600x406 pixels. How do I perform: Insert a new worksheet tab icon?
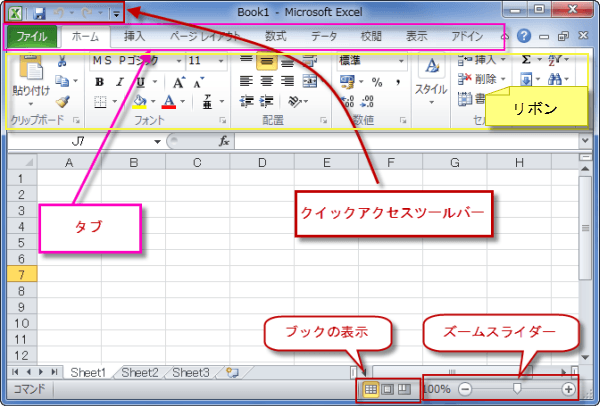tap(233, 372)
